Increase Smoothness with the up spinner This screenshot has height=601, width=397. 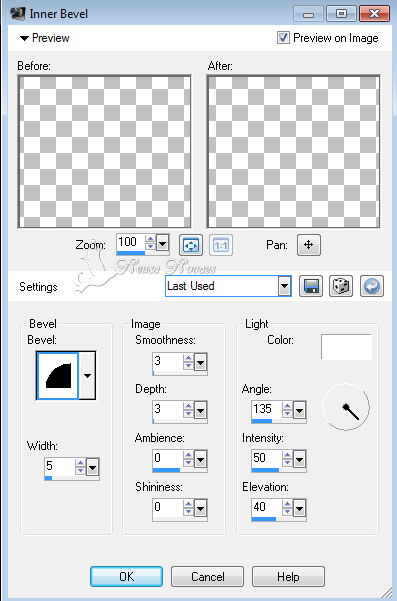click(x=188, y=358)
